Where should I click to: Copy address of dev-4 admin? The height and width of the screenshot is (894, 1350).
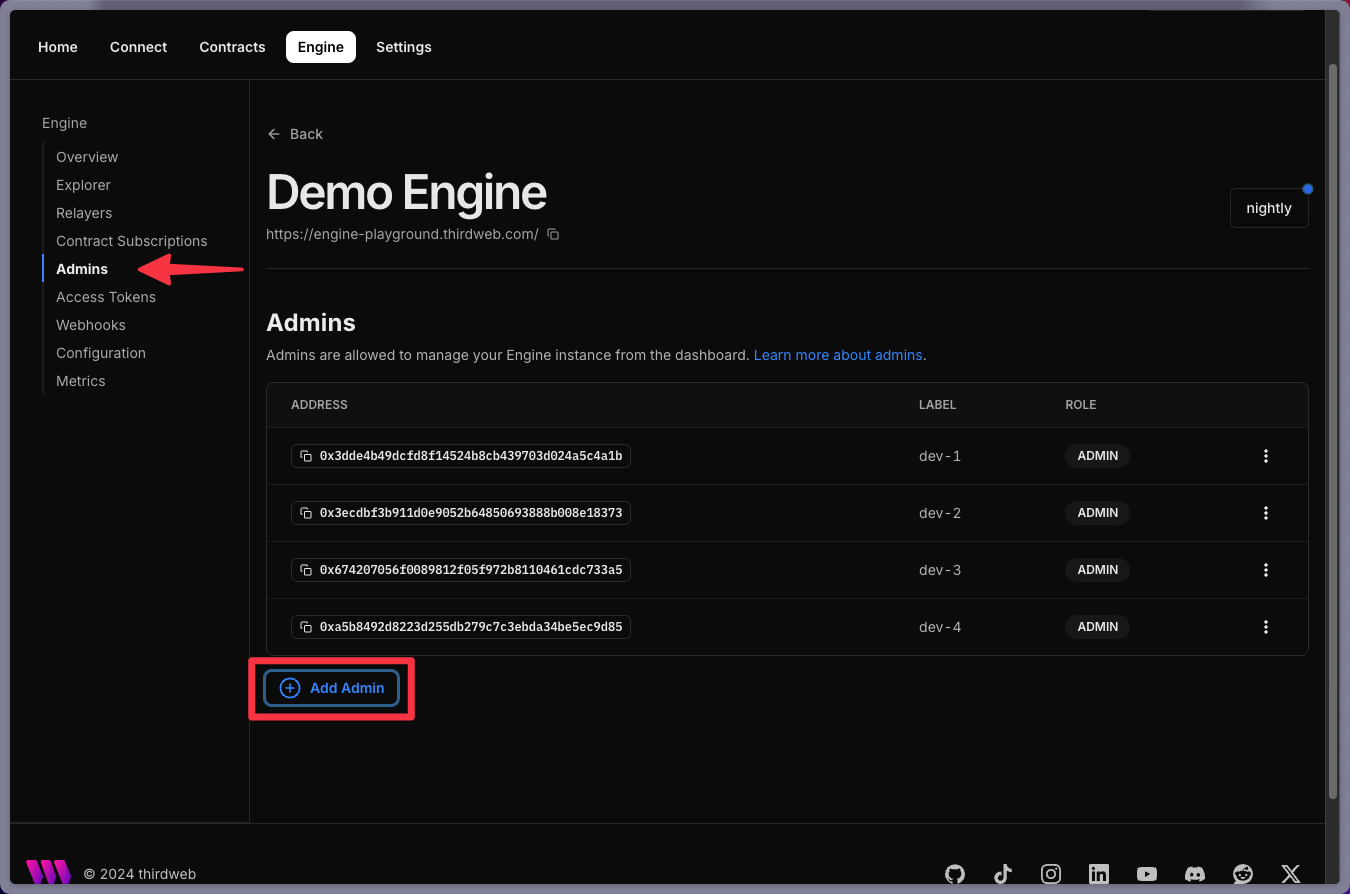pyautogui.click(x=306, y=627)
